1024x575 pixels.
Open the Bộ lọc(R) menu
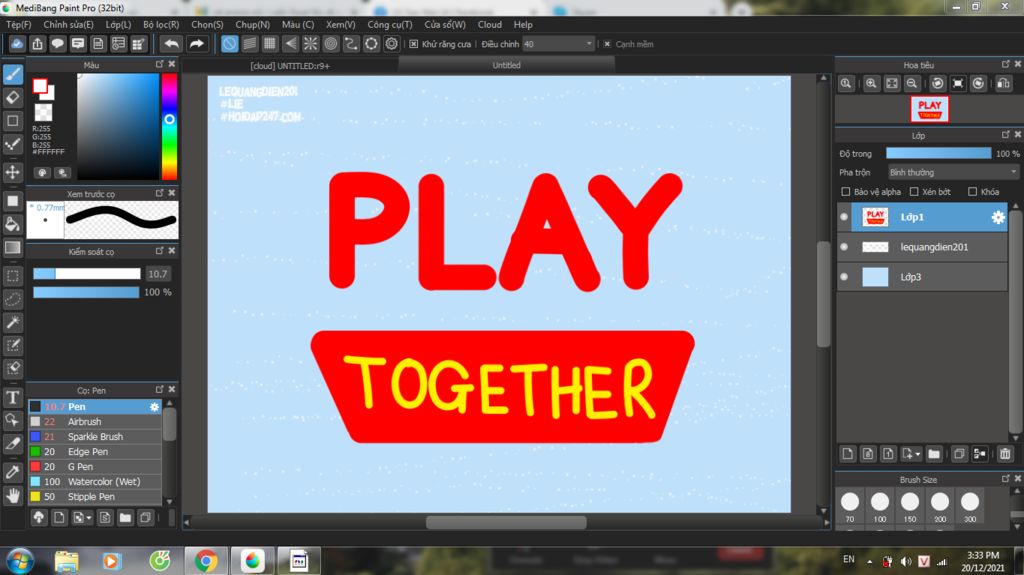[161, 25]
